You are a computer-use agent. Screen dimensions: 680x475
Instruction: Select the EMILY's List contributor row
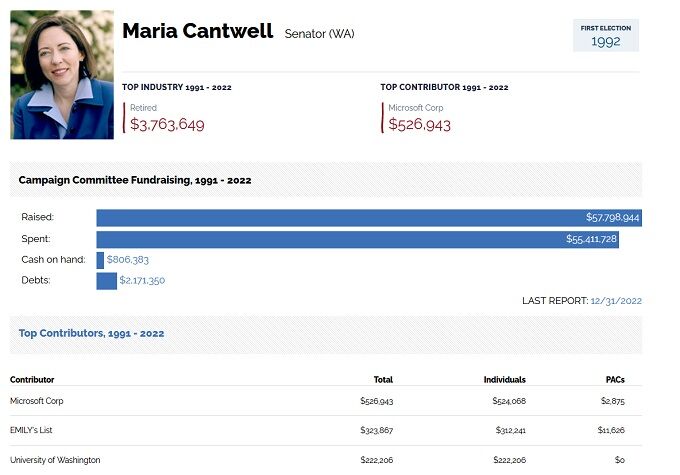point(326,430)
